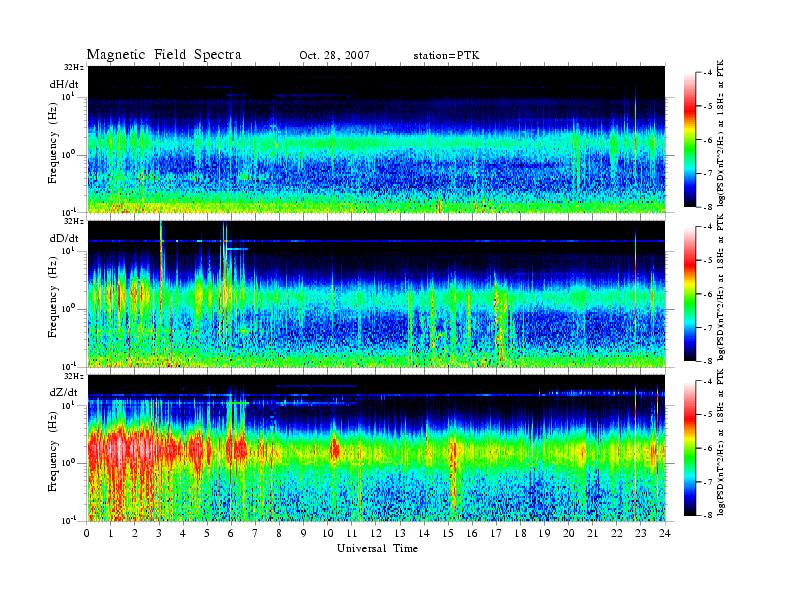Click hour '1' on the time axis
The width and height of the screenshot is (792, 612).
tap(111, 533)
